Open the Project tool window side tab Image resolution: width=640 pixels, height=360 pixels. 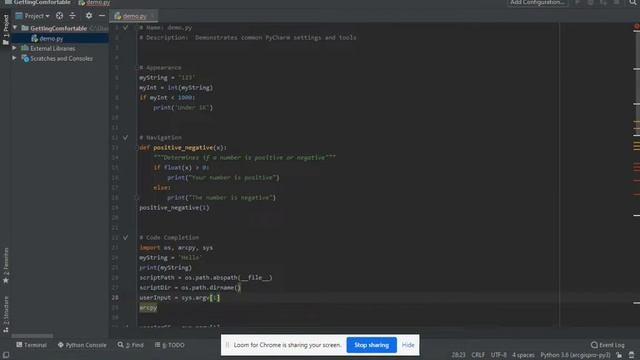6,30
